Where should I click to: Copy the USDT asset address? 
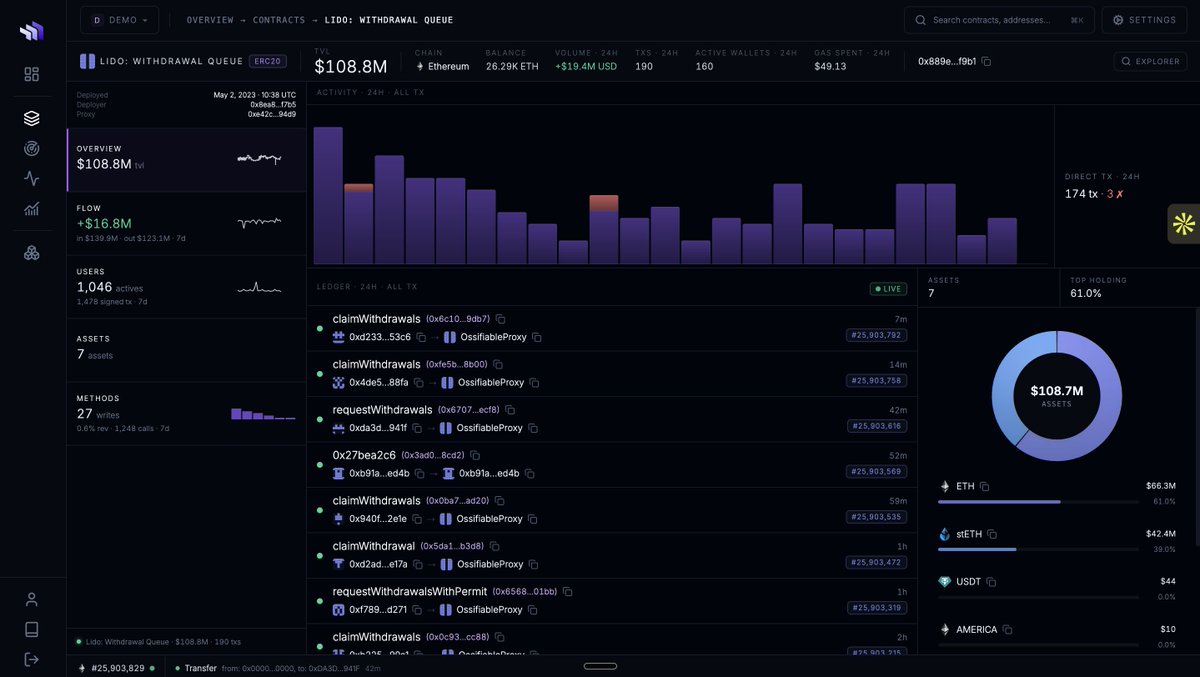pos(991,582)
